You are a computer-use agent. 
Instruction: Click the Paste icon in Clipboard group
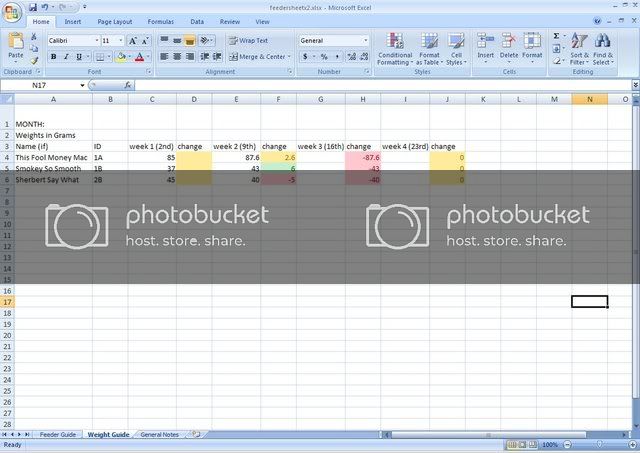[16, 45]
